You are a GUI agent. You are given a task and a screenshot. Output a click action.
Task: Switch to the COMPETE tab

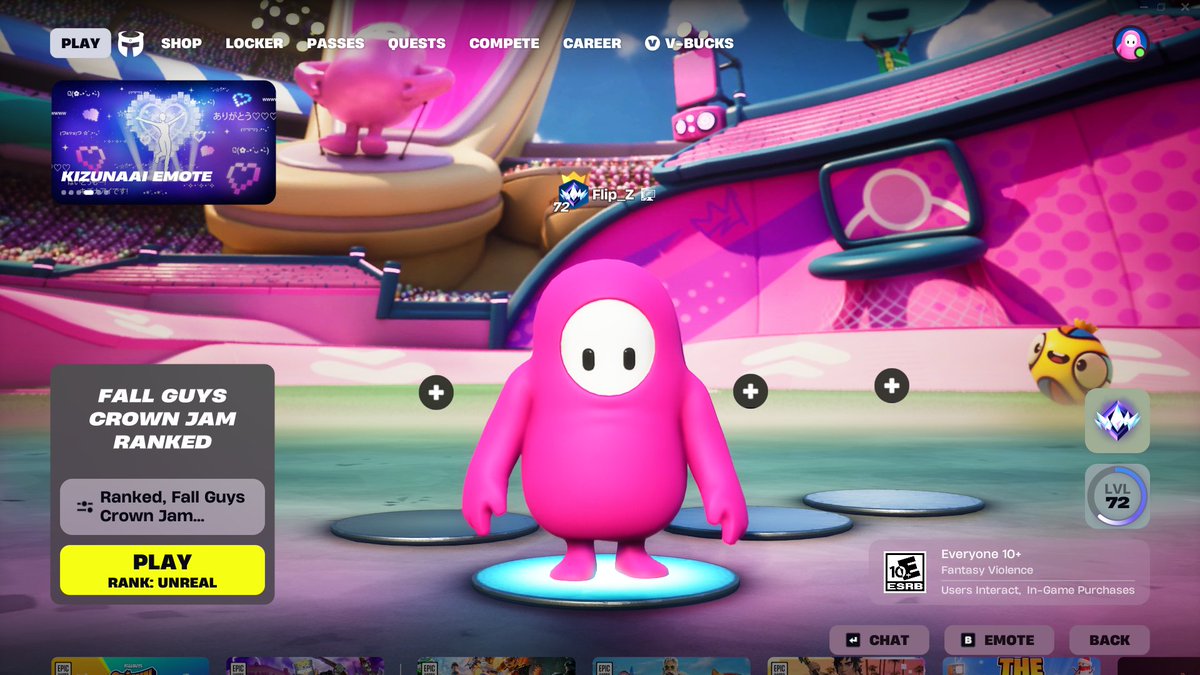[504, 43]
